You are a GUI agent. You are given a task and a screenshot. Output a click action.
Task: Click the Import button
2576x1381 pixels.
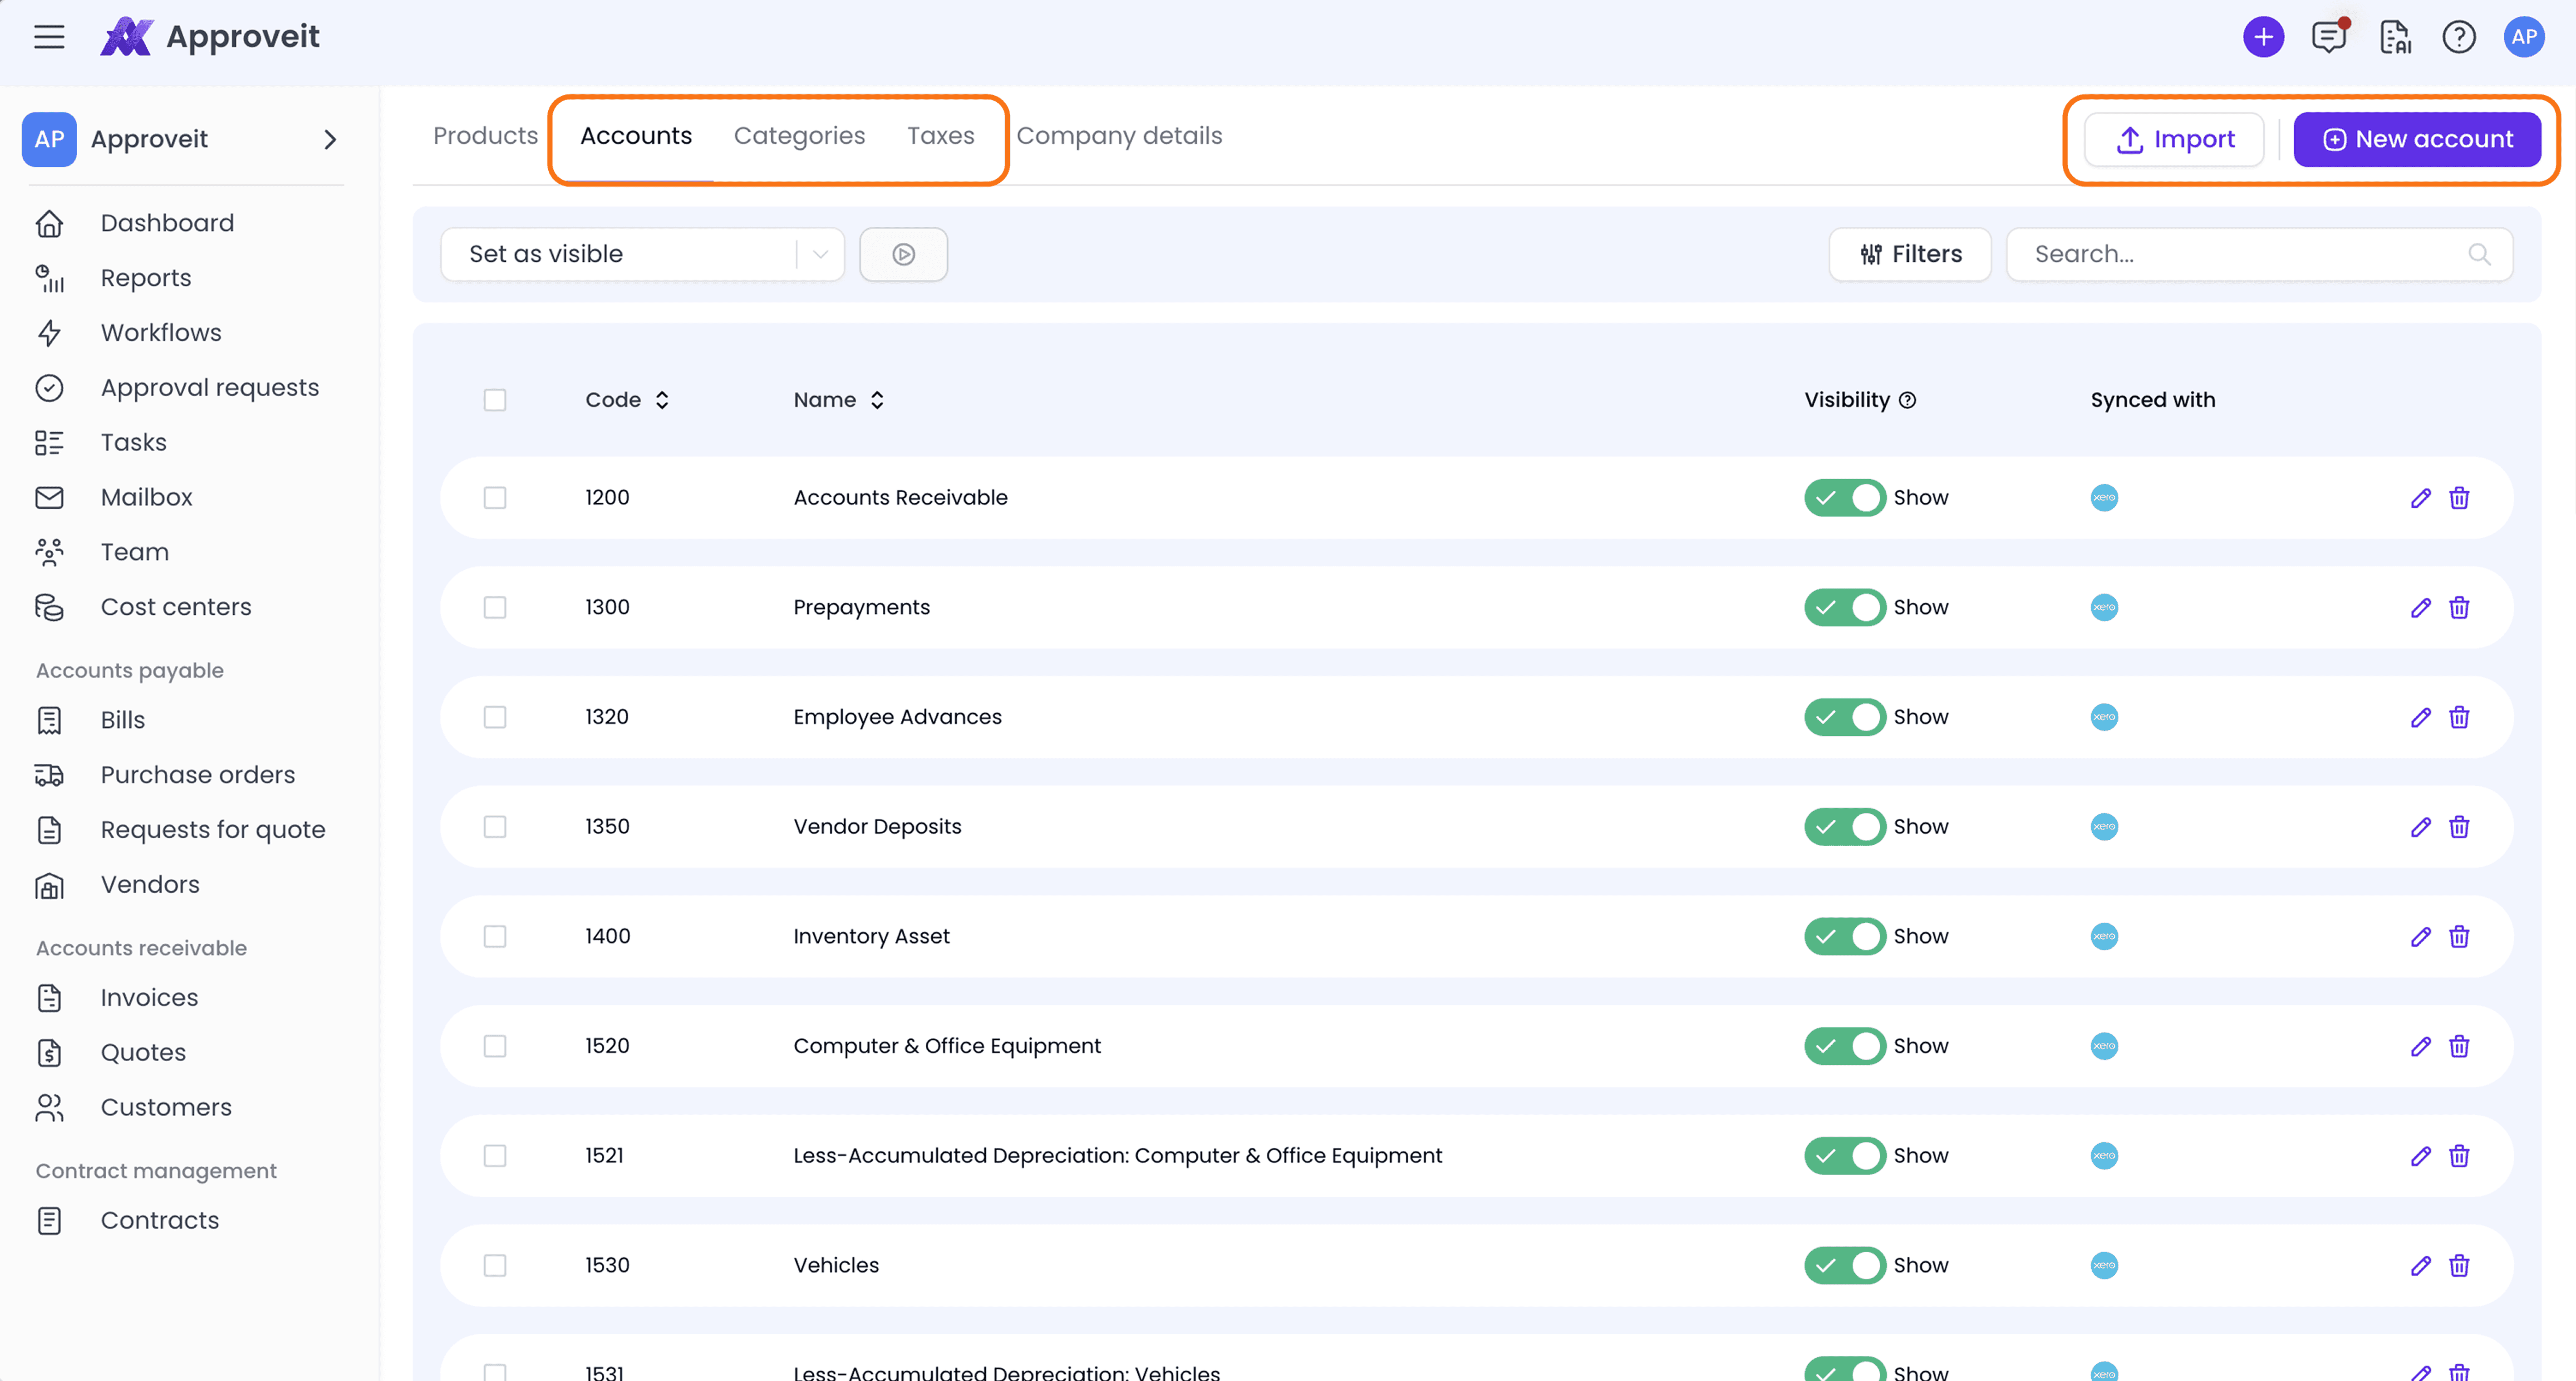[2174, 139]
